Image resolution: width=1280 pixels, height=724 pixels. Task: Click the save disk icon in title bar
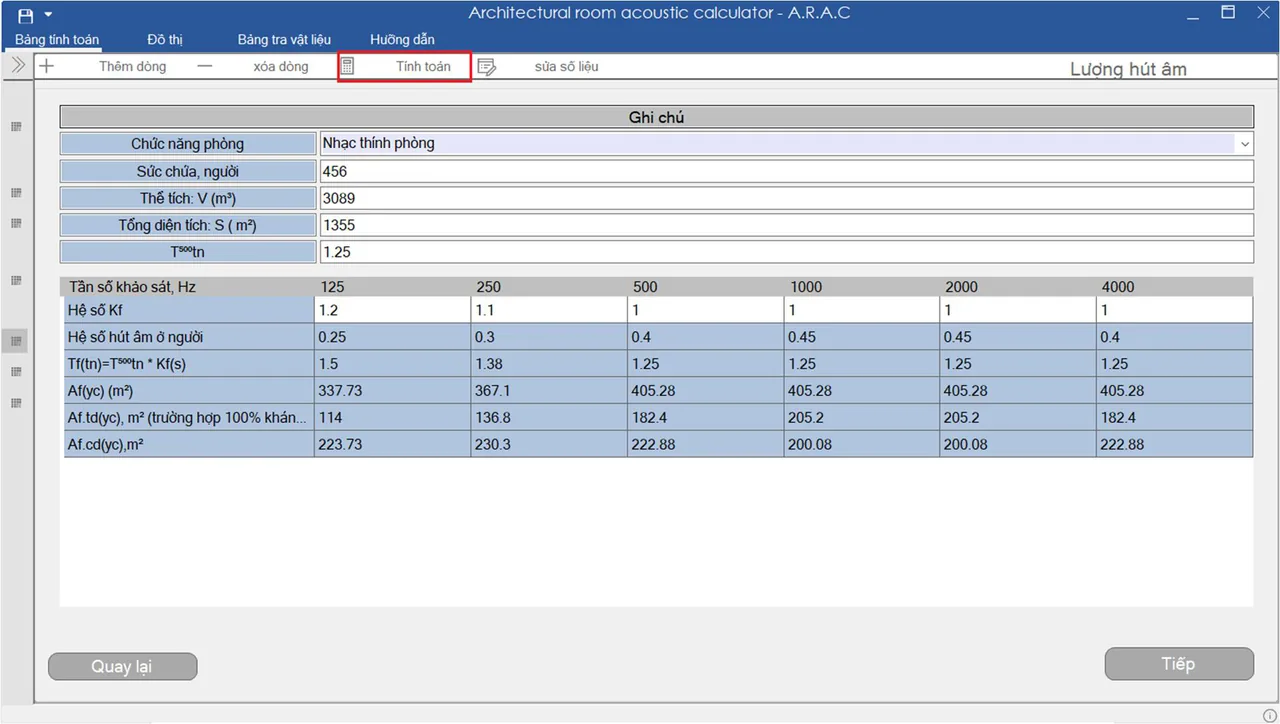pyautogui.click(x=26, y=15)
